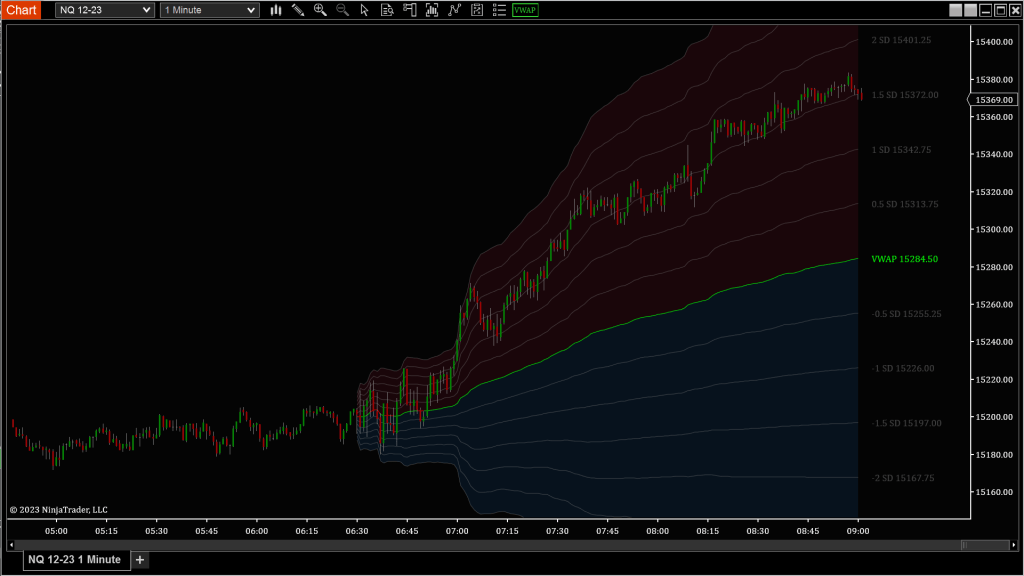Select the NQ 12-23 1 Minute tab
The width and height of the screenshot is (1024, 576).
click(74, 560)
